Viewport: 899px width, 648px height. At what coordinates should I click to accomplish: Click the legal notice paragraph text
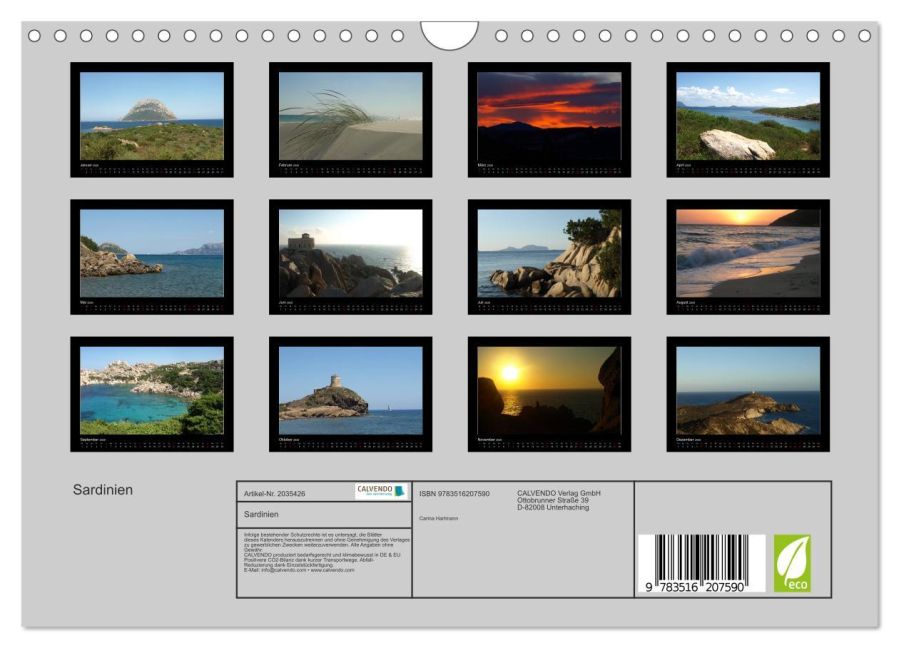327,552
